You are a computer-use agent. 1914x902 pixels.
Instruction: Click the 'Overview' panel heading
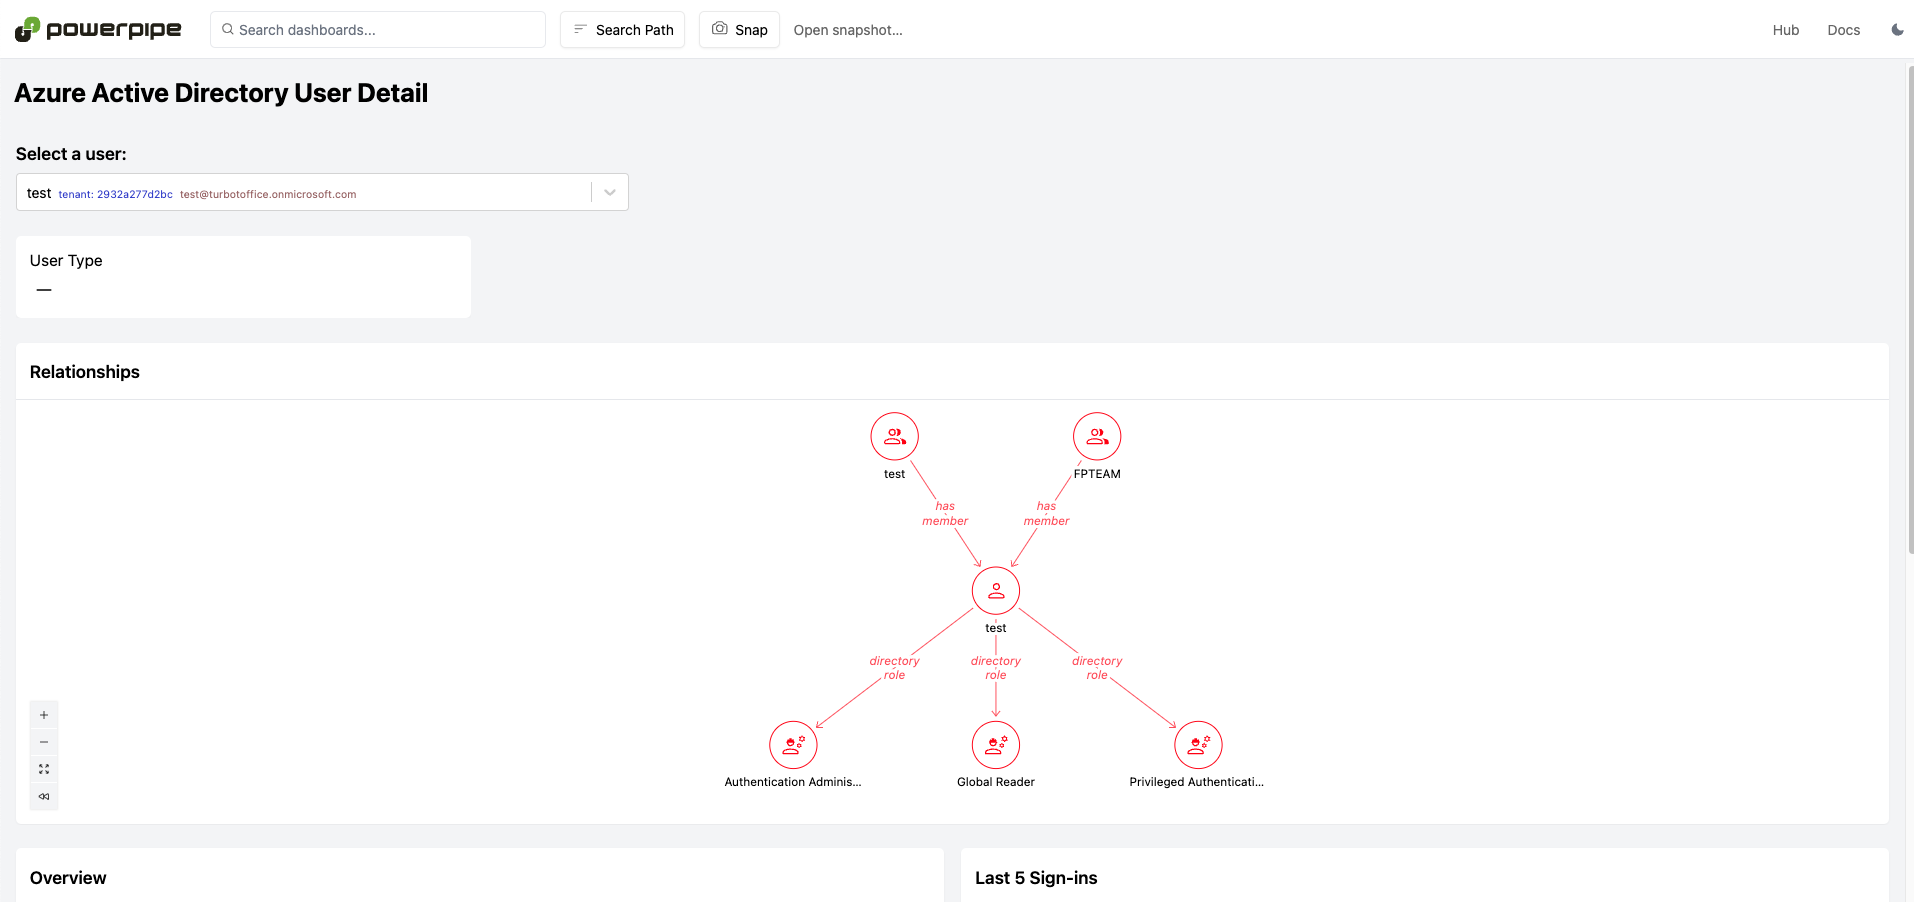click(x=68, y=878)
